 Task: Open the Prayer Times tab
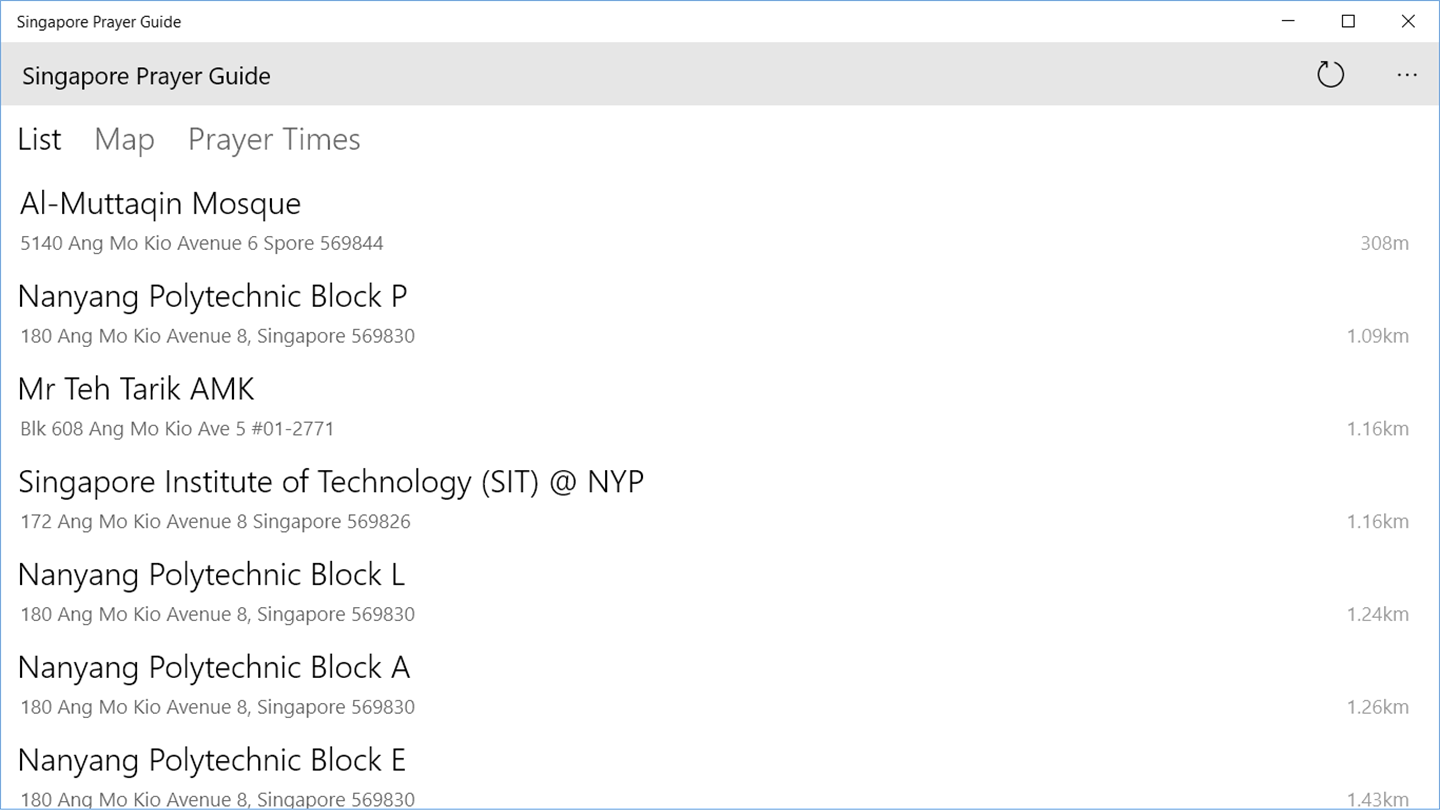(x=274, y=140)
